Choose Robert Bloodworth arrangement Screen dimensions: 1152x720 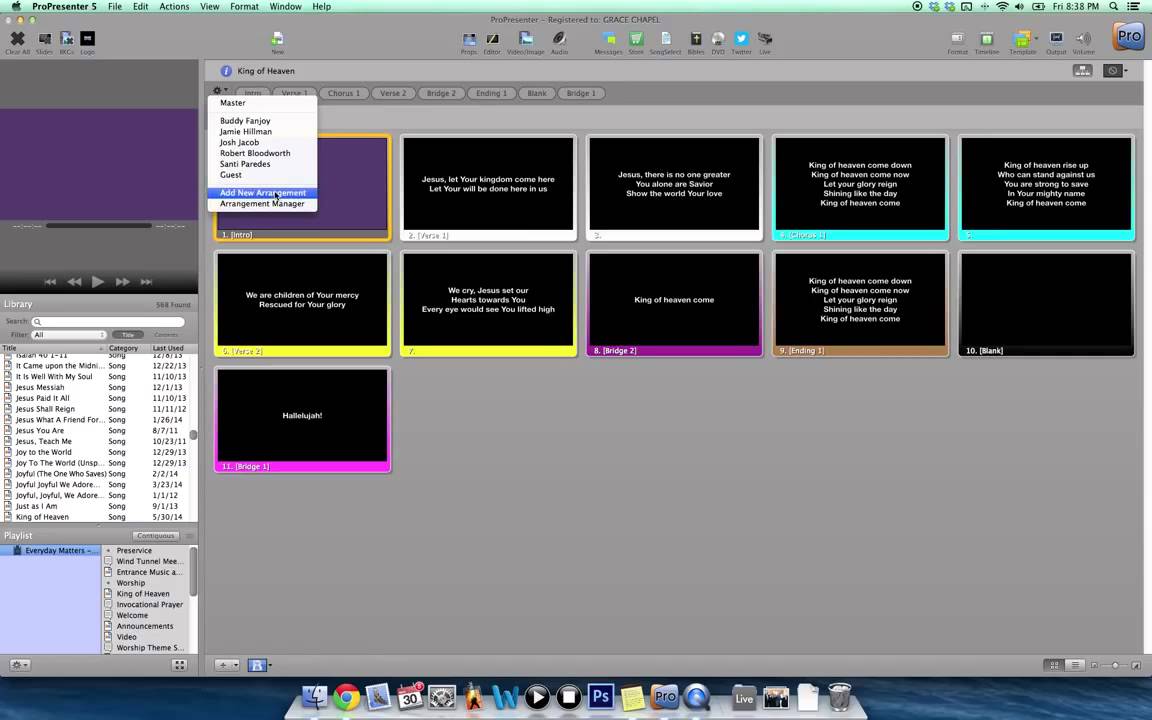[255, 153]
